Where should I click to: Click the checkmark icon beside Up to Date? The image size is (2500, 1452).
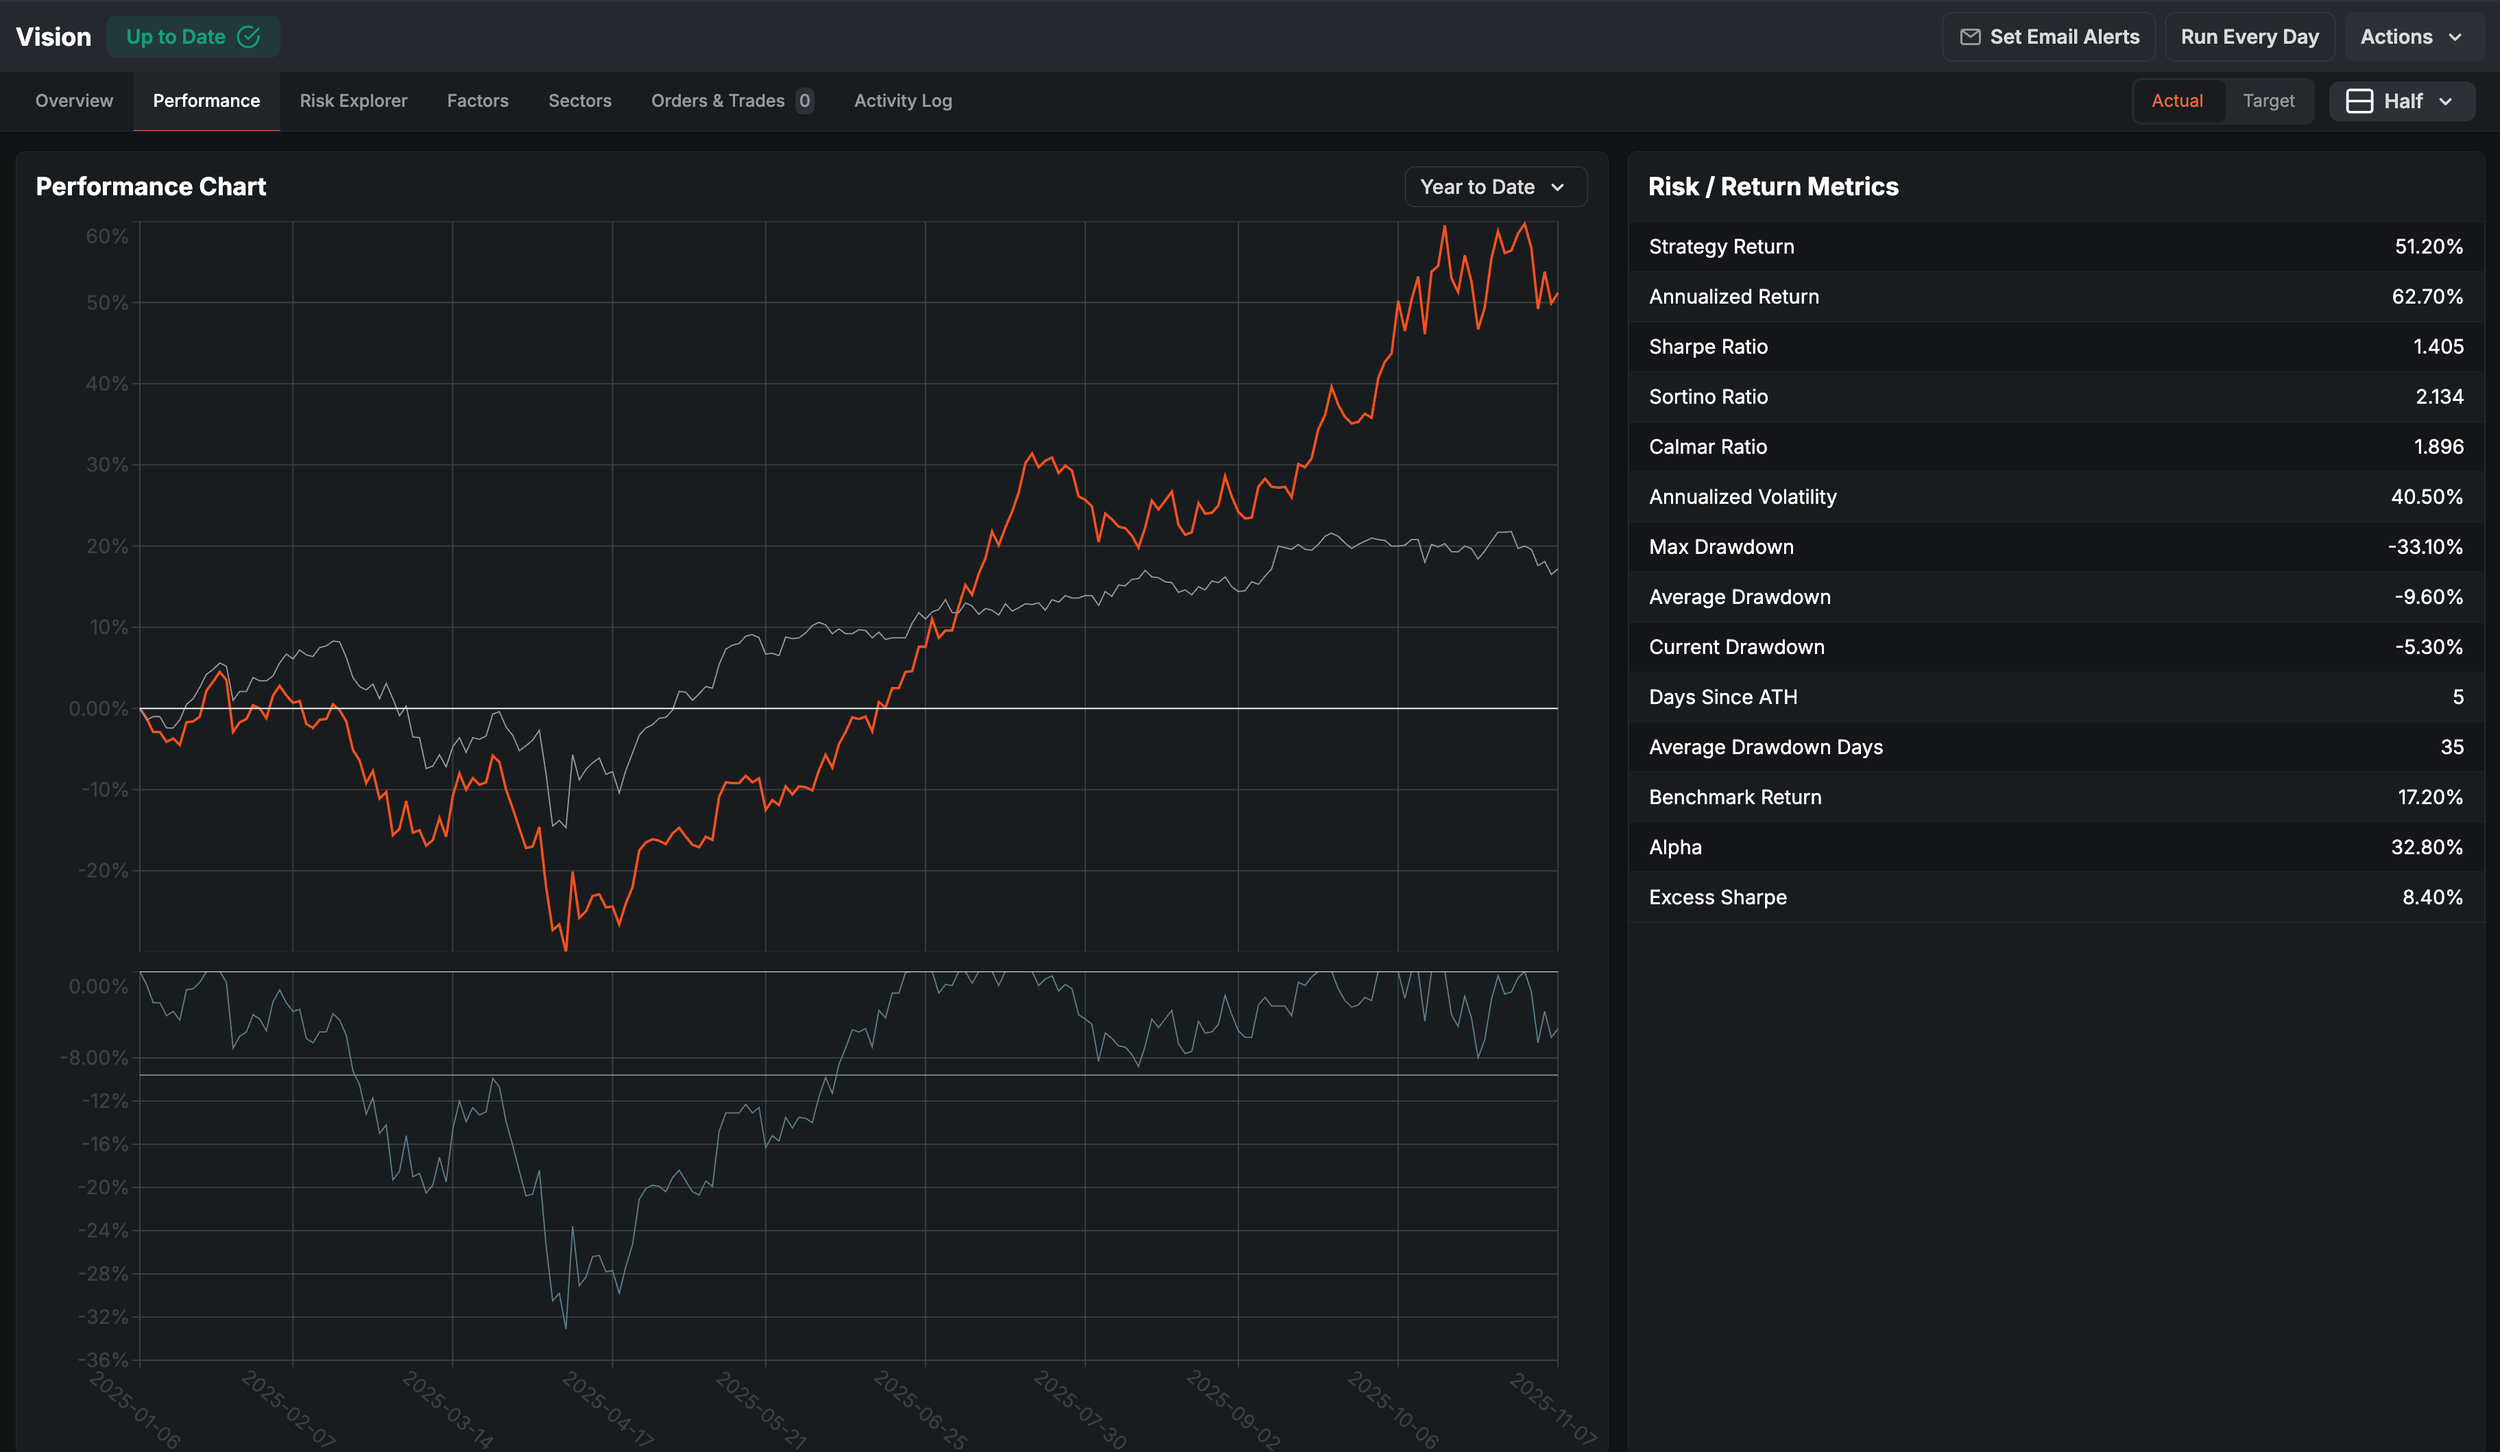[249, 37]
